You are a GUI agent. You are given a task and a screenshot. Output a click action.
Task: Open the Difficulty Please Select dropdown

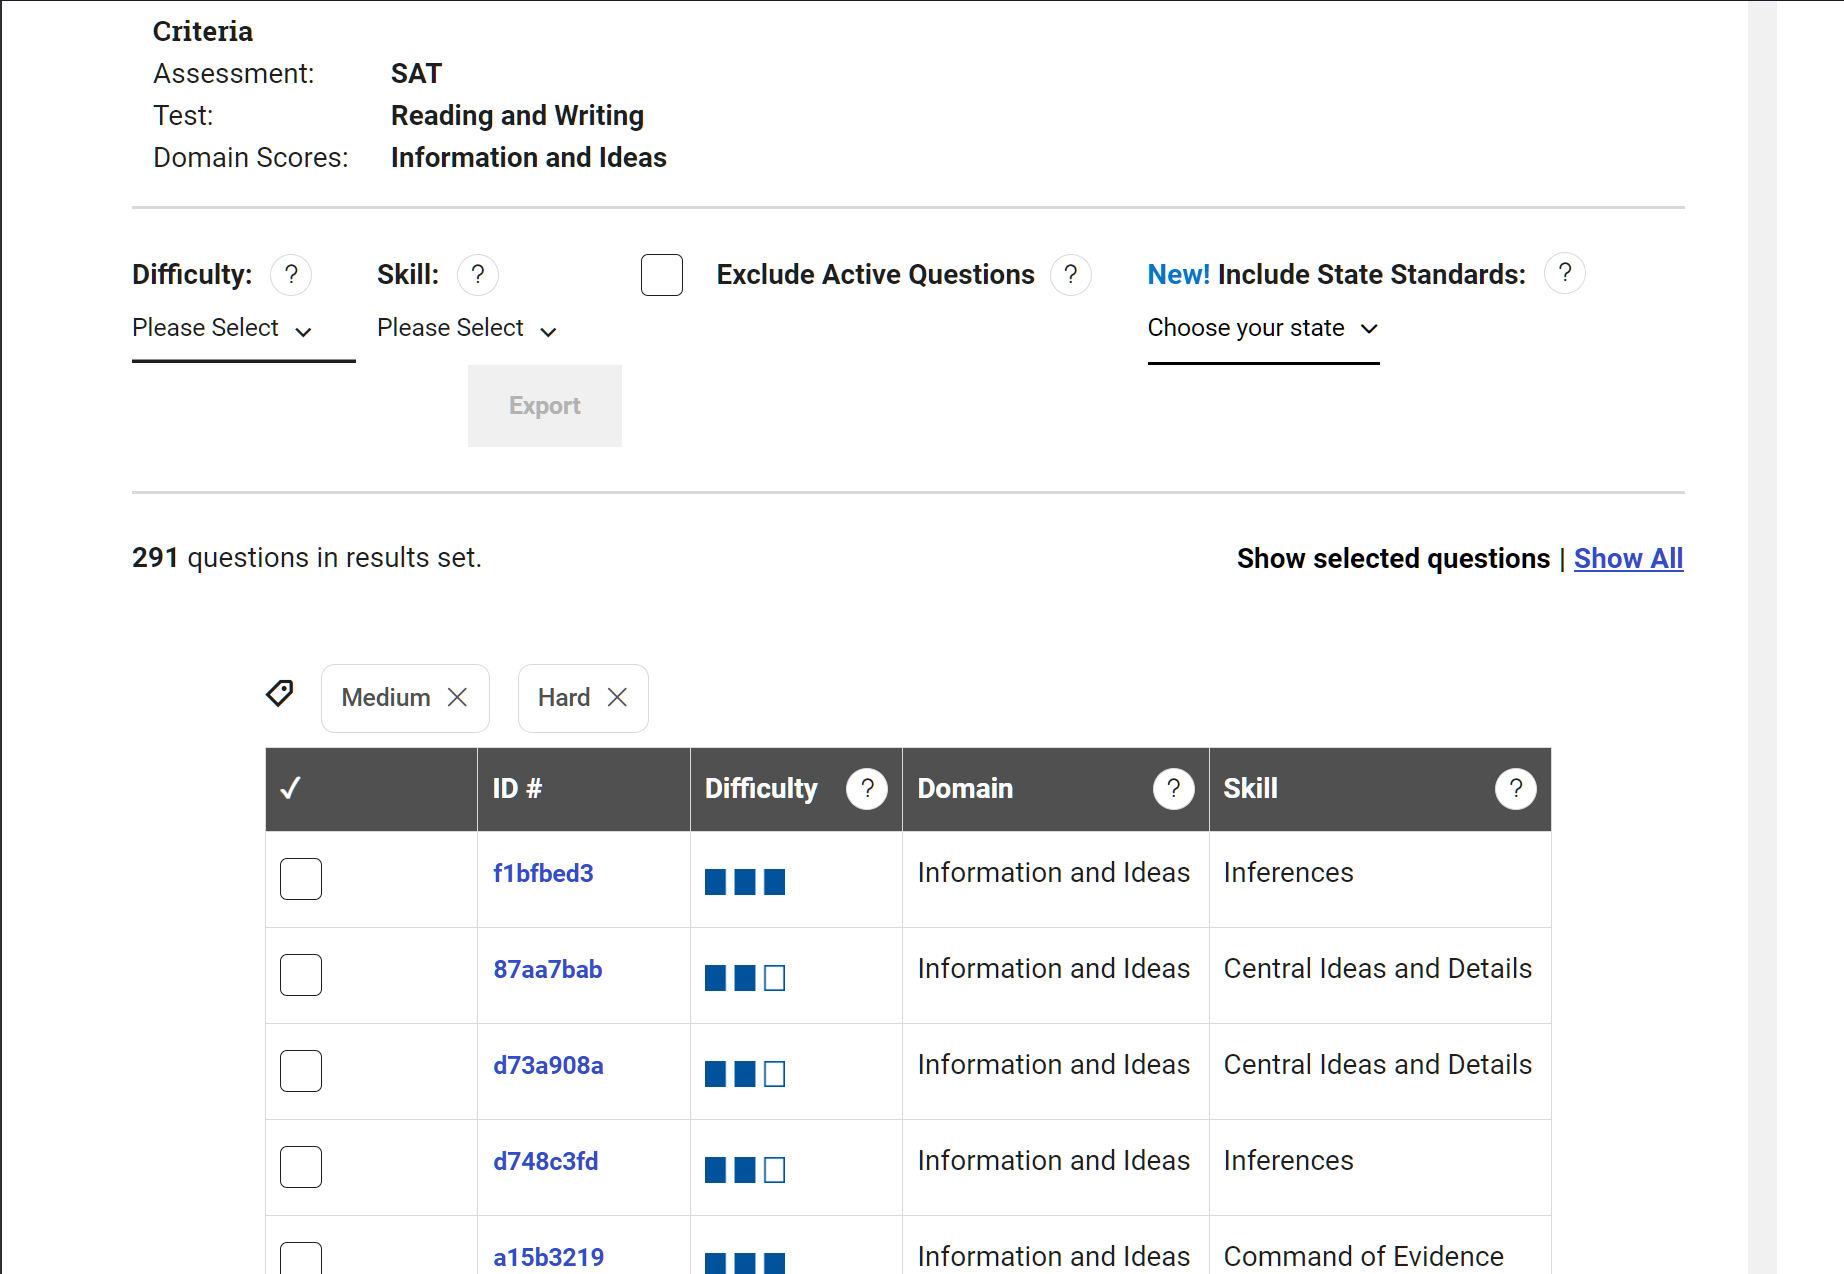click(223, 329)
